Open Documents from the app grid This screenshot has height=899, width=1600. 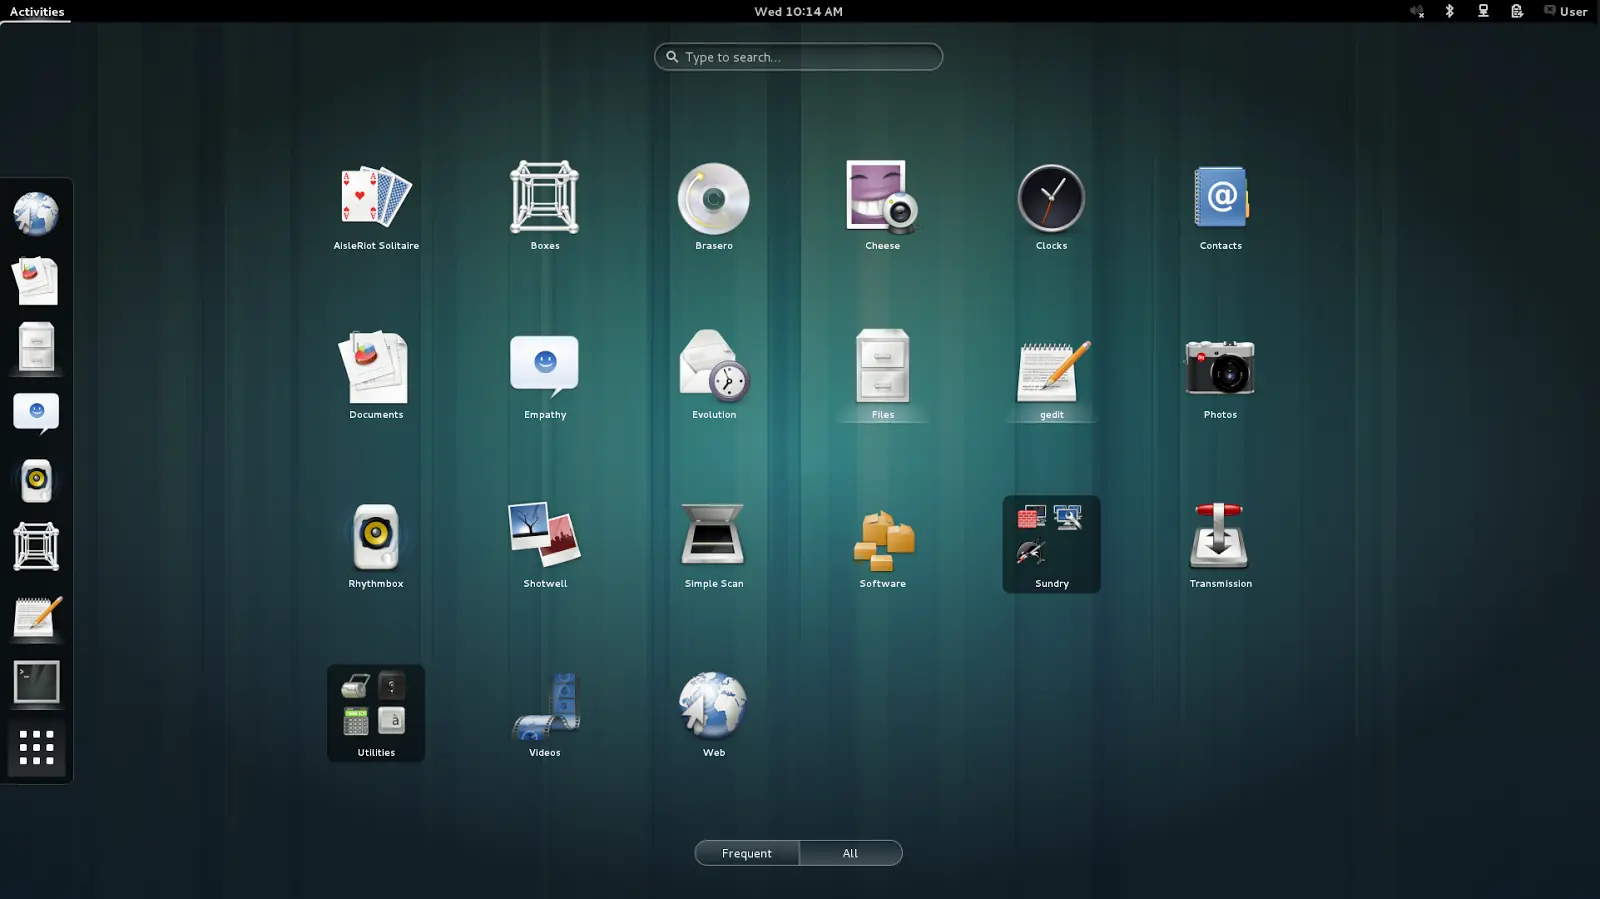(376, 376)
